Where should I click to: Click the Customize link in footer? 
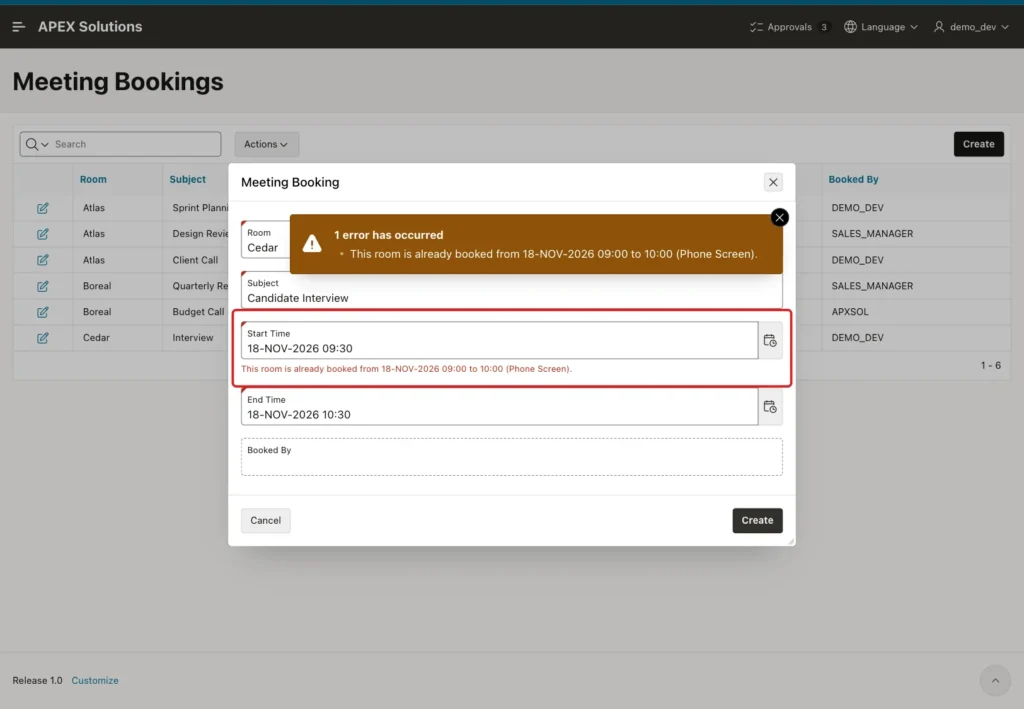pyautogui.click(x=95, y=680)
